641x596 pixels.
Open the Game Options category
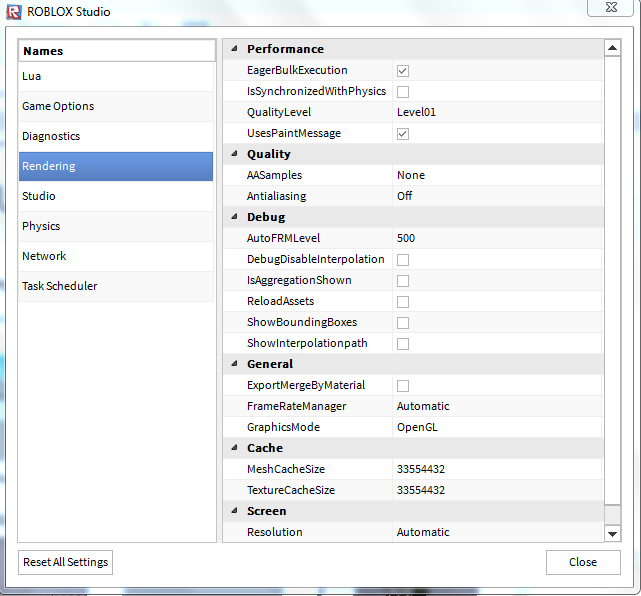point(116,106)
